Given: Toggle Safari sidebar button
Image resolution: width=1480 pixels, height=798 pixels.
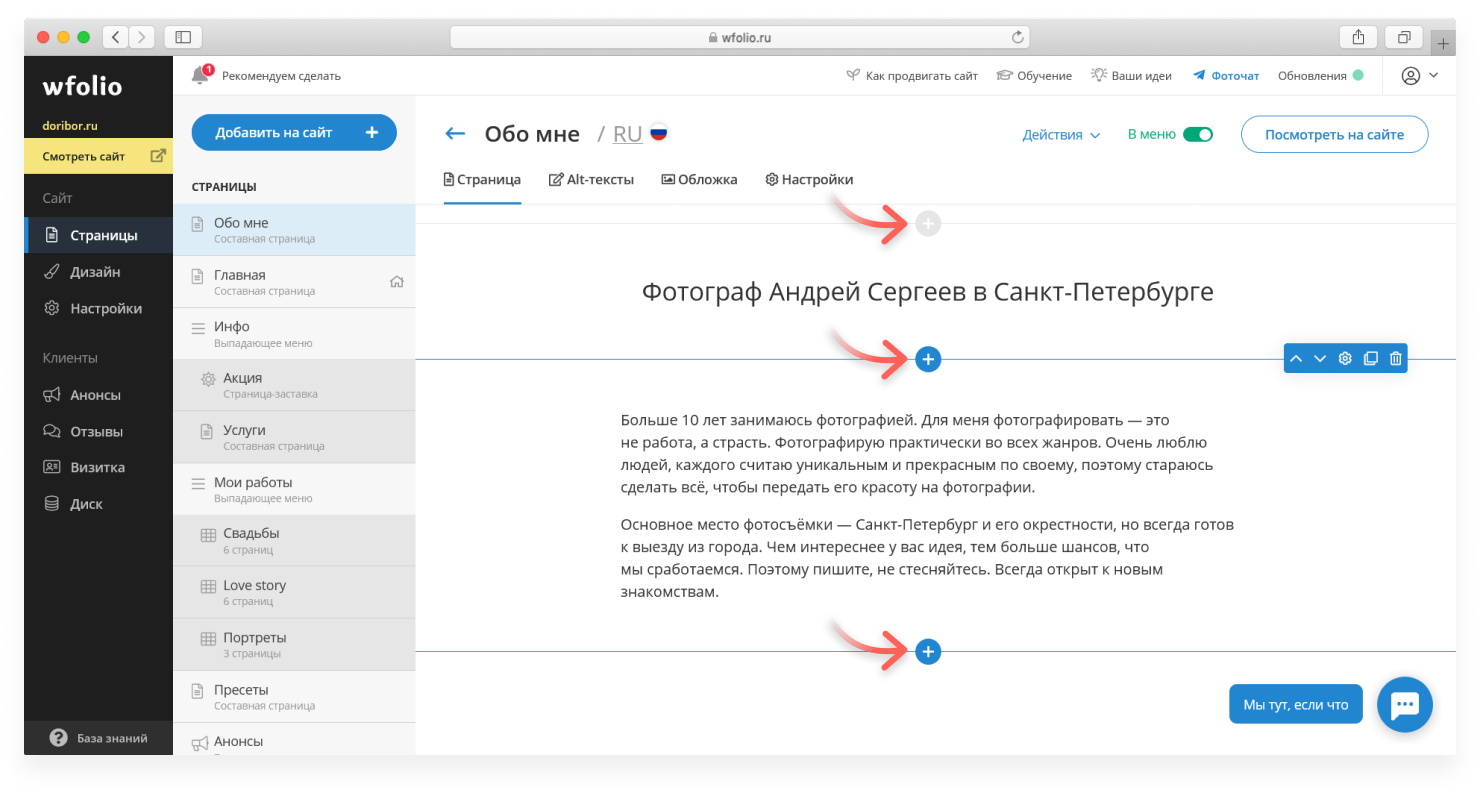Looking at the screenshot, I should (183, 37).
